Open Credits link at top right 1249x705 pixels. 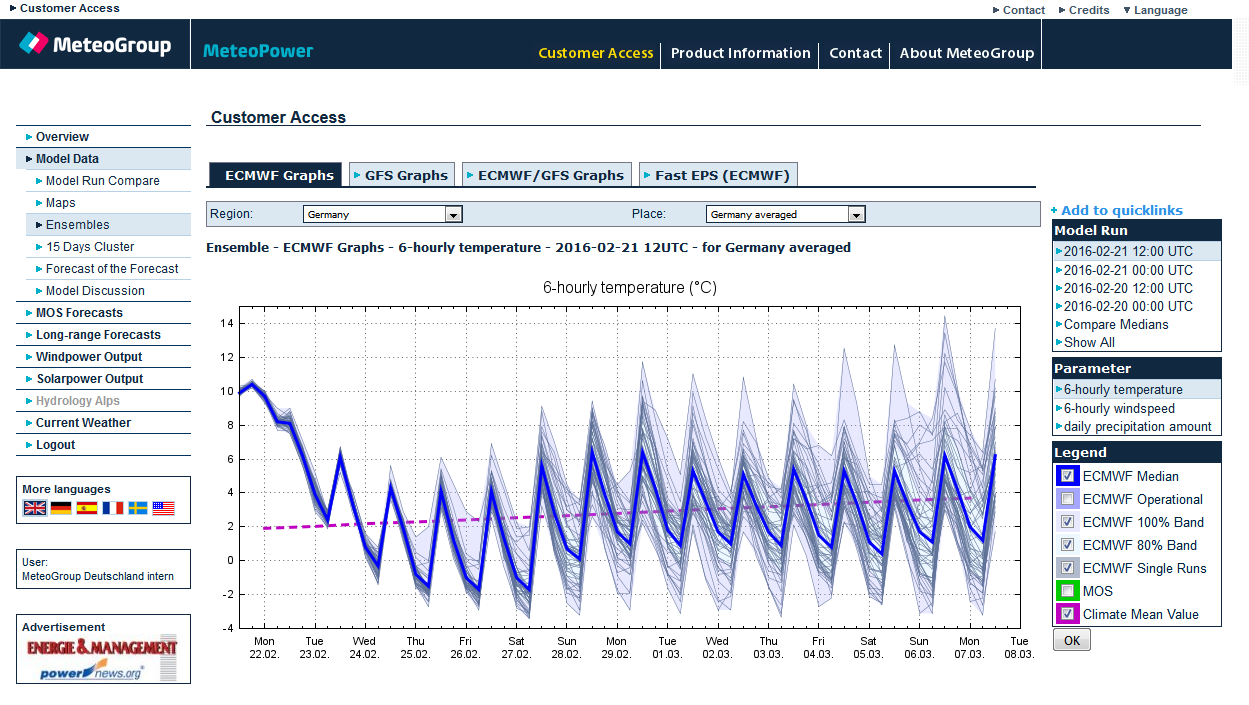[x=1084, y=10]
